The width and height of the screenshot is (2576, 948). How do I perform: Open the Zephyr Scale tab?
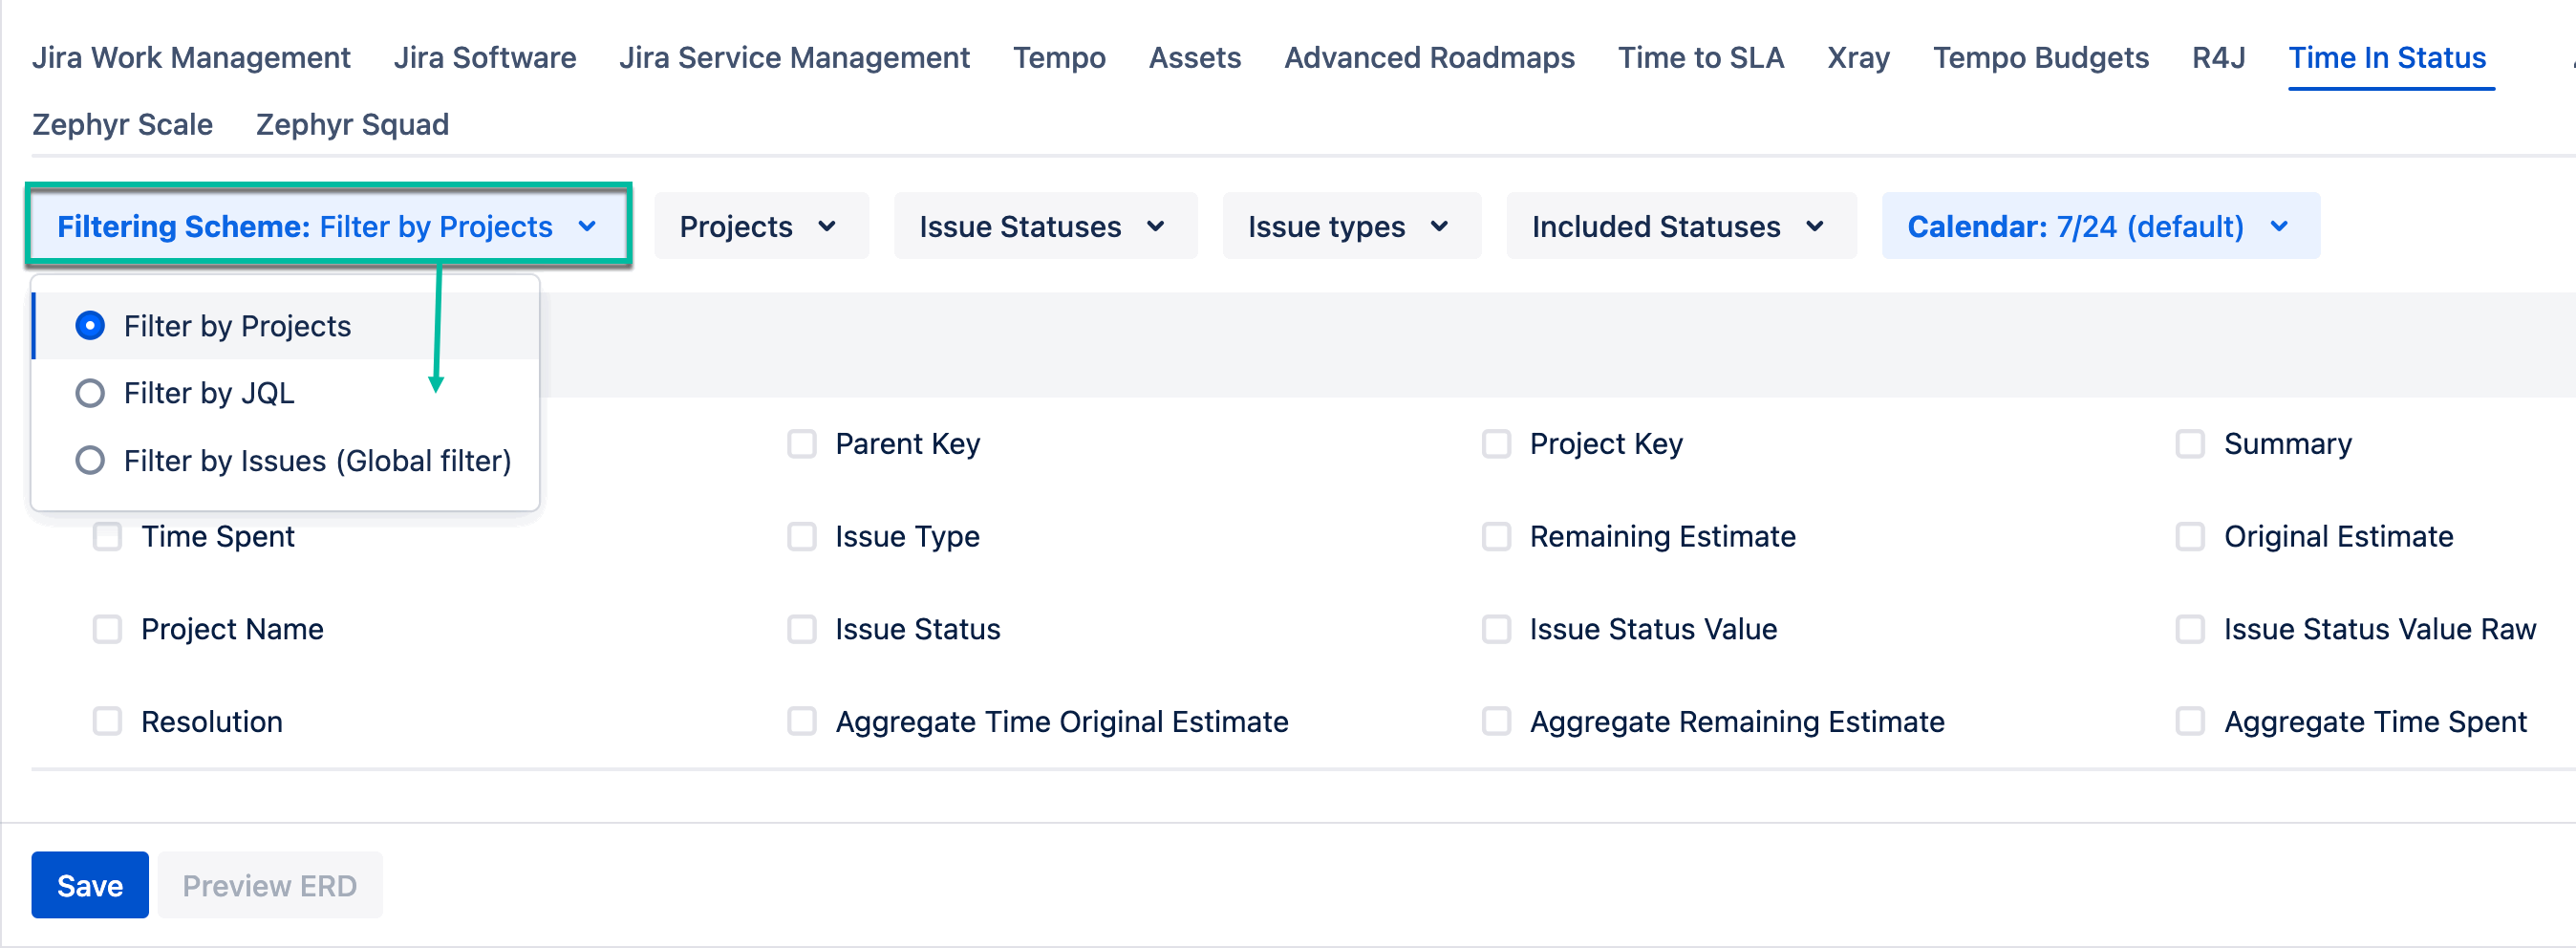pyautogui.click(x=122, y=124)
